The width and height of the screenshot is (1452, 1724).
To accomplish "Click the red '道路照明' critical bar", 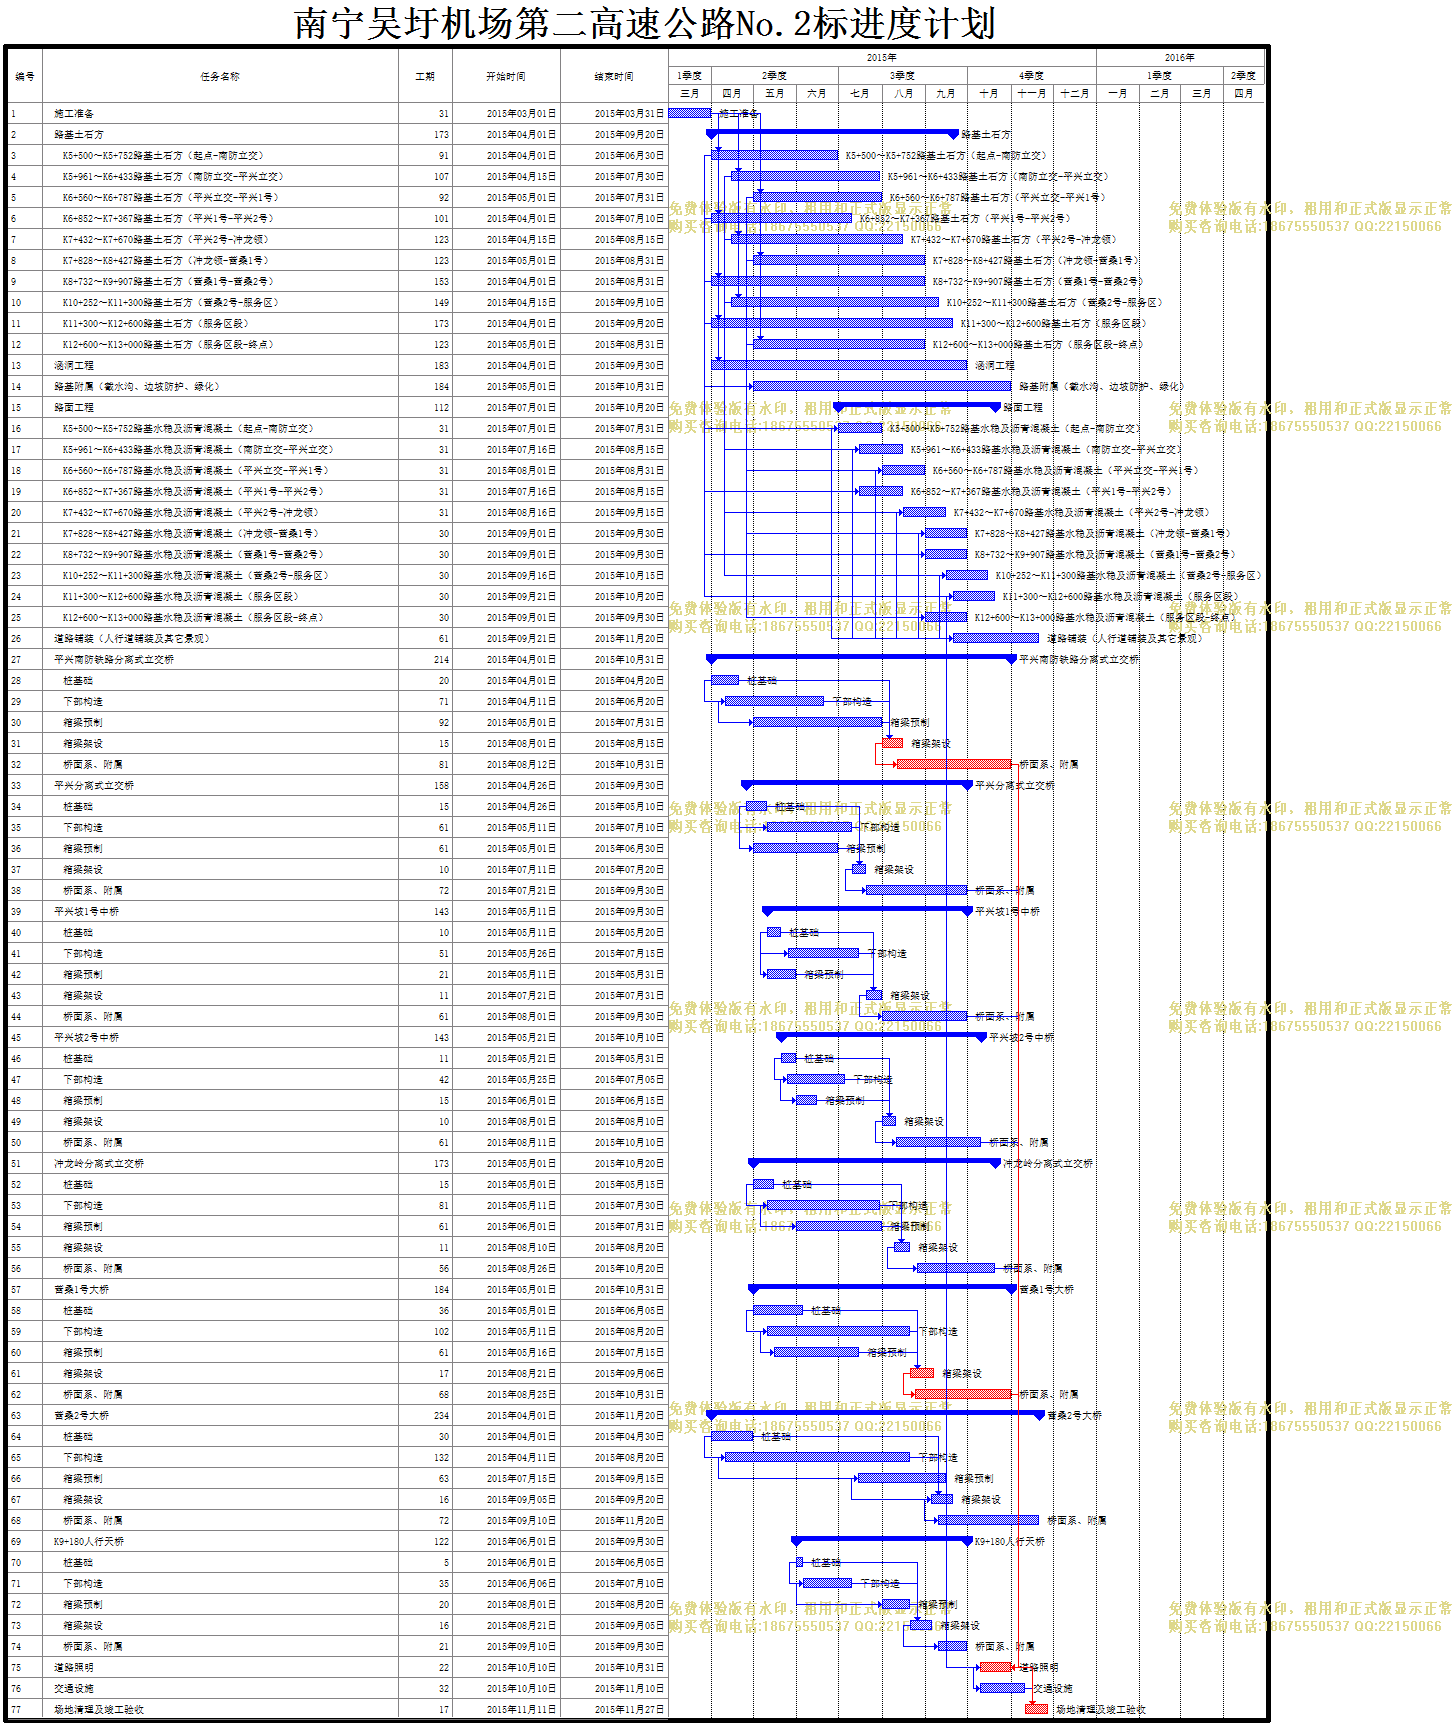I will coord(996,1667).
